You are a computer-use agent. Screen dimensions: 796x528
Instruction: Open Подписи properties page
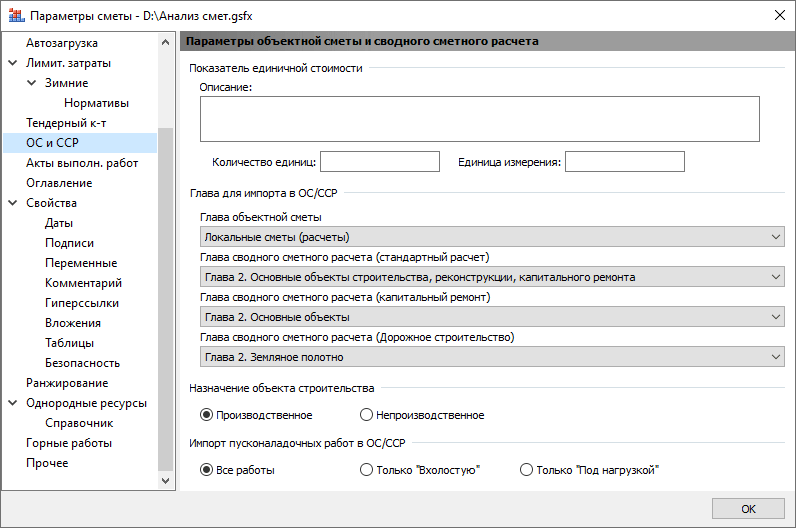[70, 243]
